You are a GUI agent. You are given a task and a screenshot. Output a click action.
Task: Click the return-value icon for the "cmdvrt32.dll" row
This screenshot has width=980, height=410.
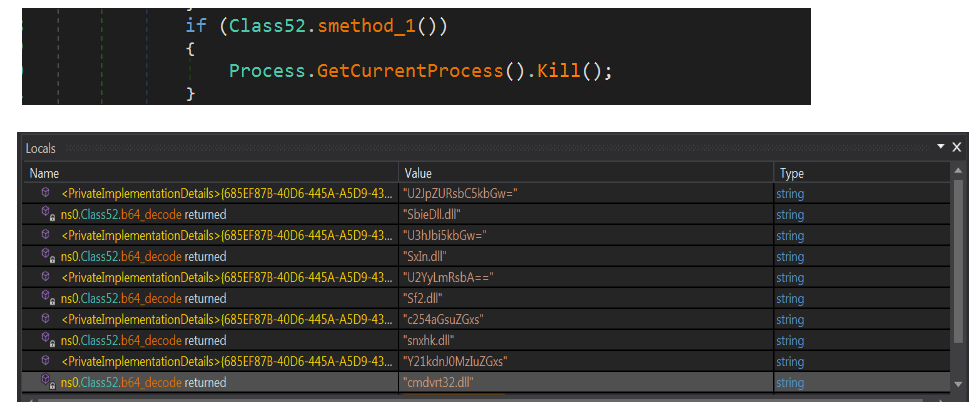(x=45, y=382)
